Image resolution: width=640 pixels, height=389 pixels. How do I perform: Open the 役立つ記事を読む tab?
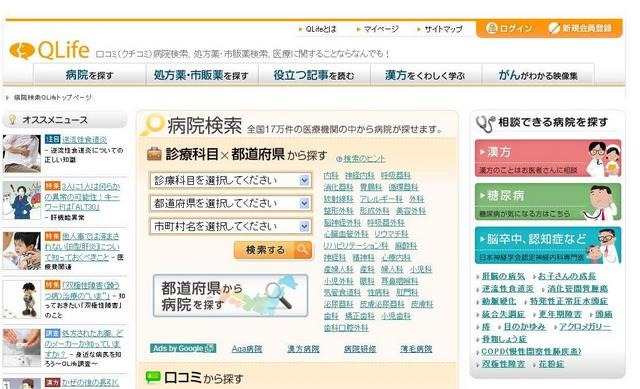[314, 75]
